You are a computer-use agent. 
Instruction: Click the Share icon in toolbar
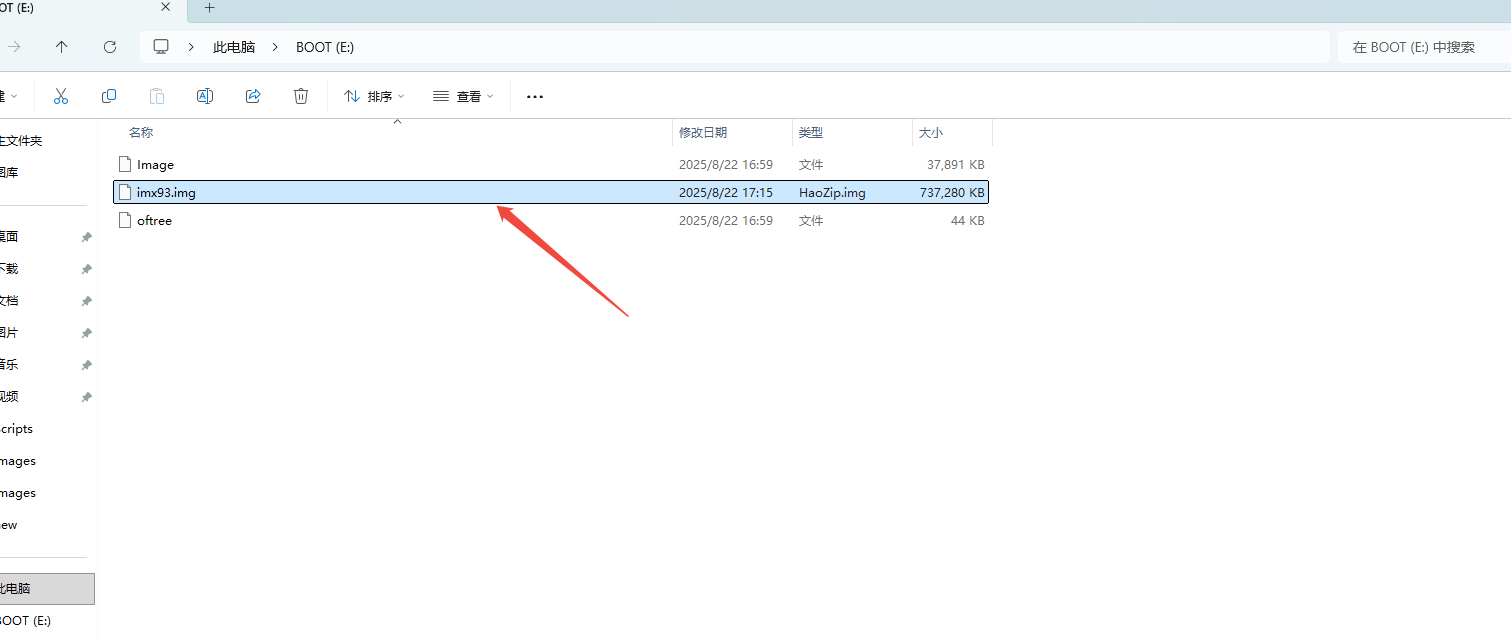tap(253, 96)
